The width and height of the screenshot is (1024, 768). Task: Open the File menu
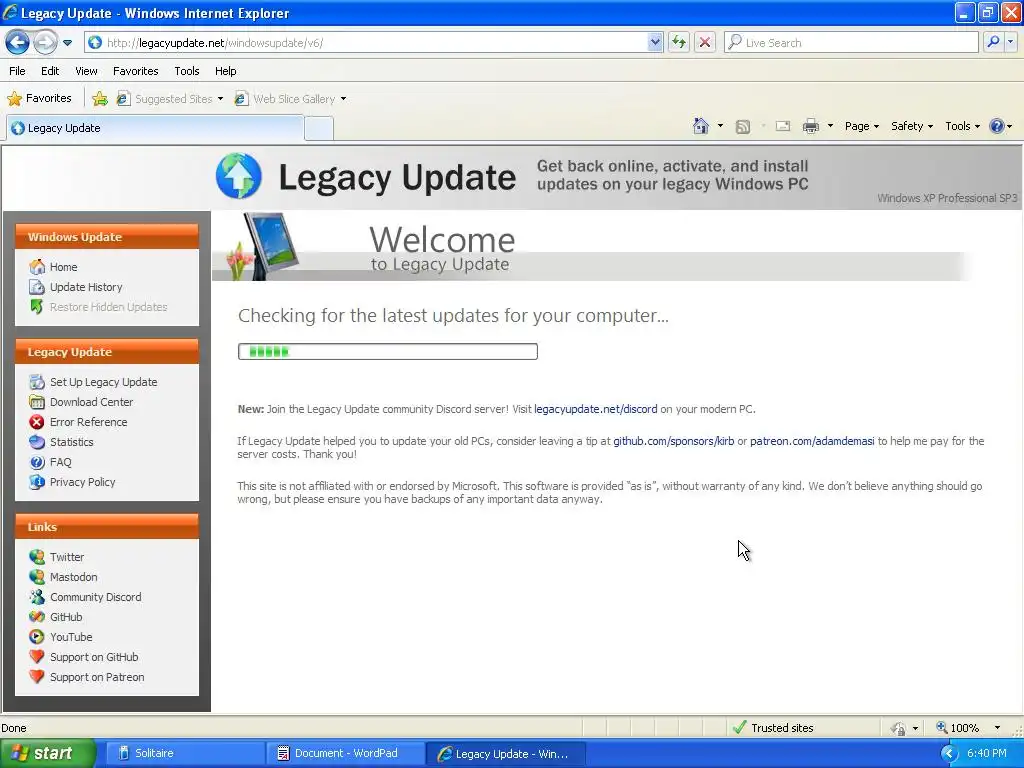(17, 71)
